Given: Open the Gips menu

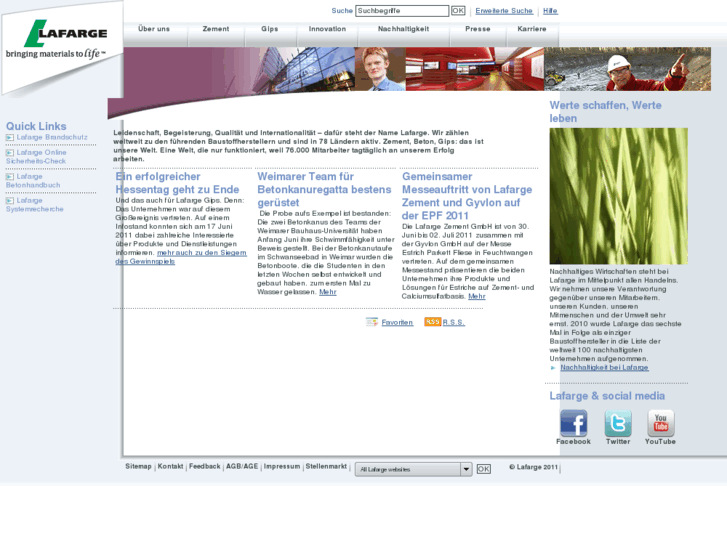Looking at the screenshot, I should (x=270, y=29).
